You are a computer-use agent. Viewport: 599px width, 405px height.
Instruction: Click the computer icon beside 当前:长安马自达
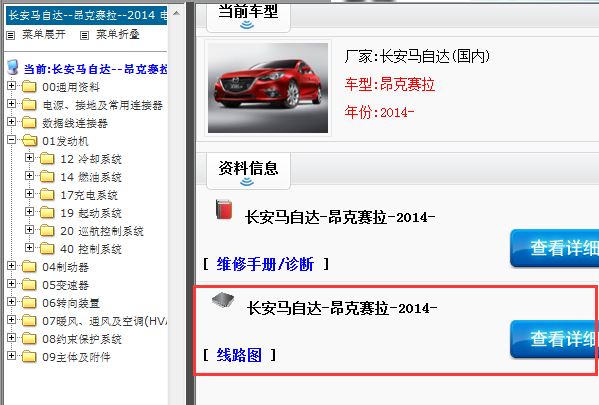(13, 67)
